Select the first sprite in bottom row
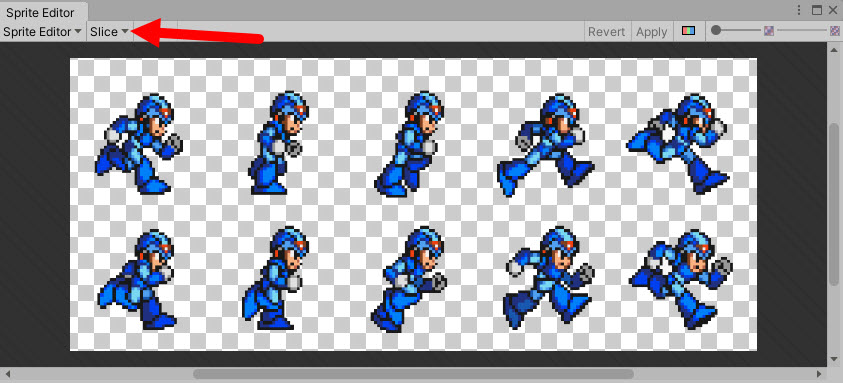 137,280
